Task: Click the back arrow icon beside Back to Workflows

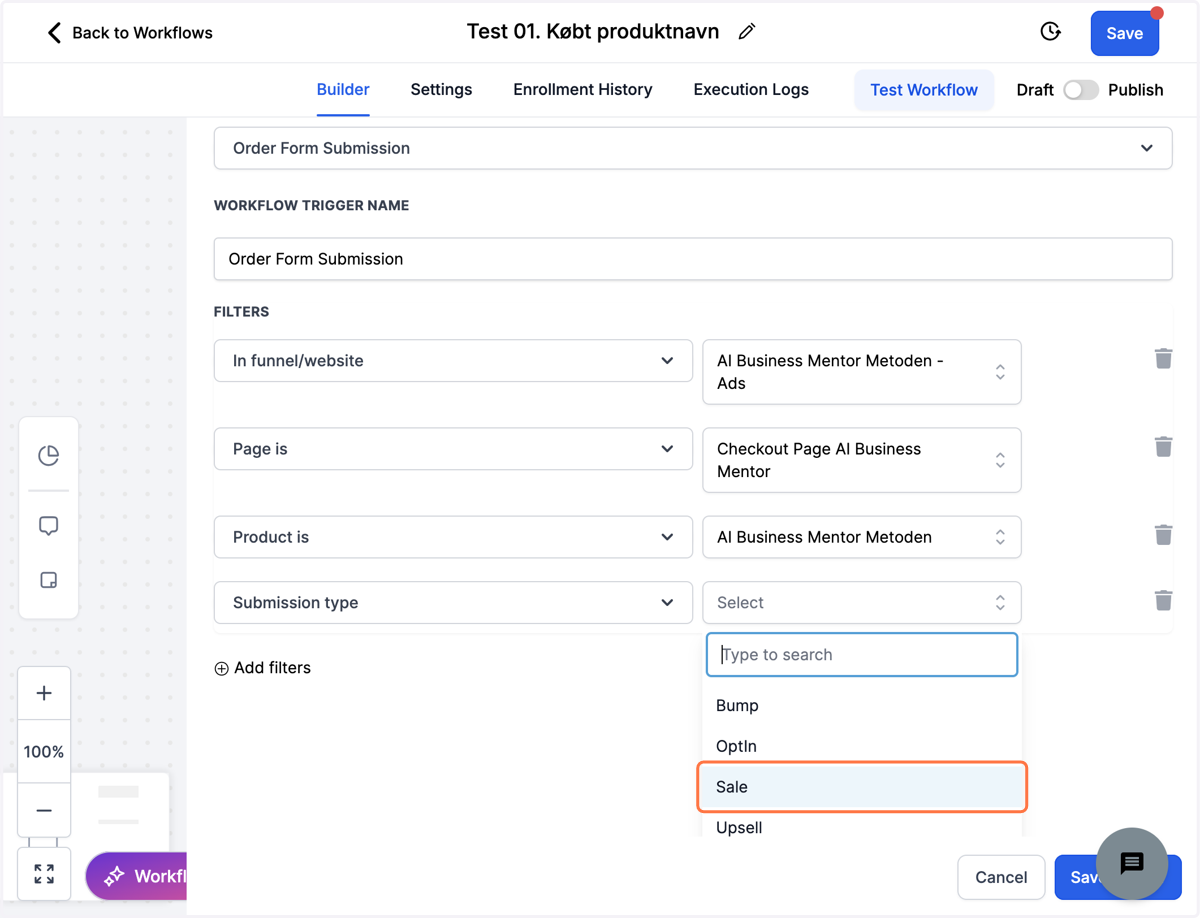Action: tap(54, 33)
